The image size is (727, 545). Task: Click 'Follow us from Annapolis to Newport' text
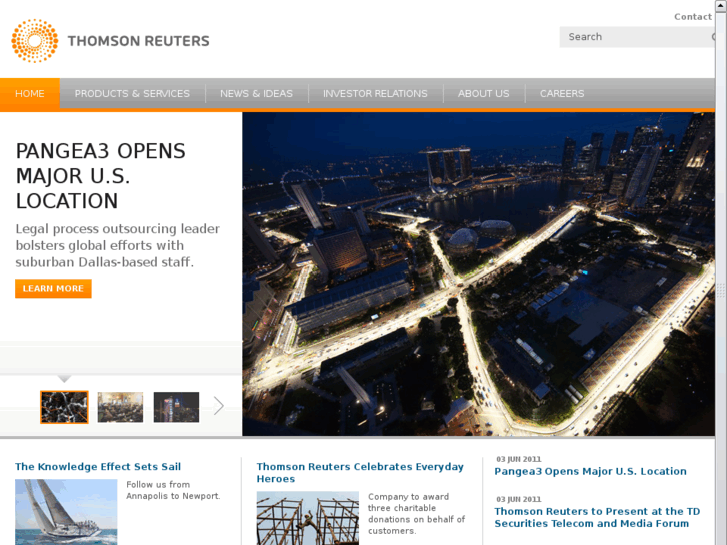[173, 490]
